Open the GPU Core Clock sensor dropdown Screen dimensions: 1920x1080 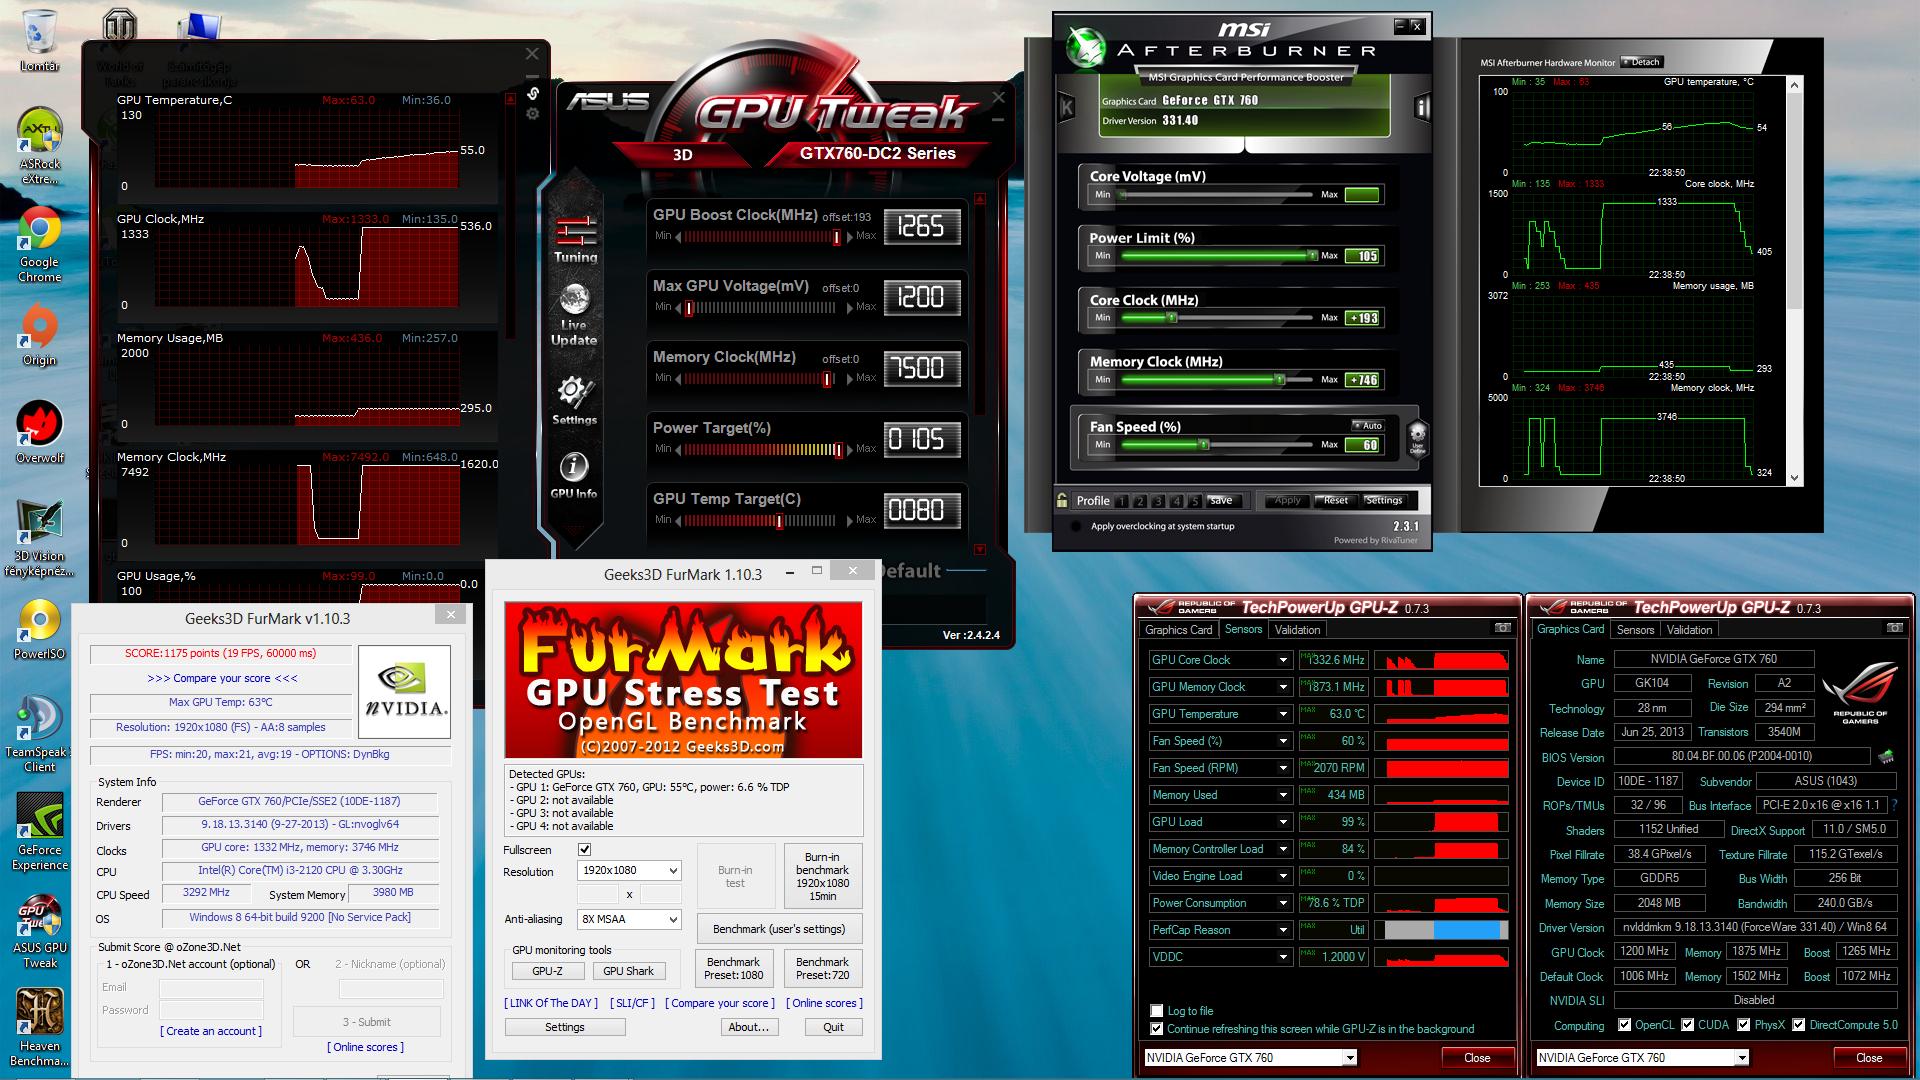click(1283, 660)
